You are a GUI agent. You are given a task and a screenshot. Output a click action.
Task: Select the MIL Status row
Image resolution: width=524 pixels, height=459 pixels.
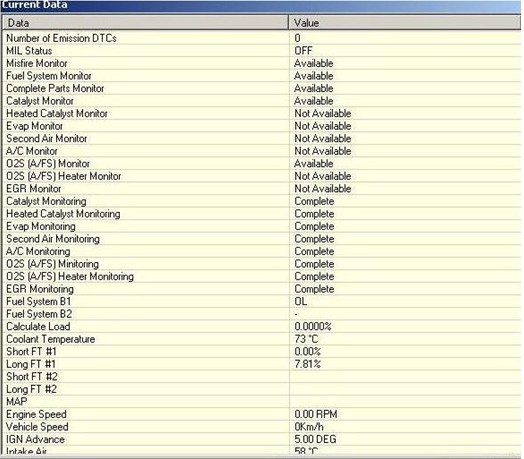click(261, 51)
